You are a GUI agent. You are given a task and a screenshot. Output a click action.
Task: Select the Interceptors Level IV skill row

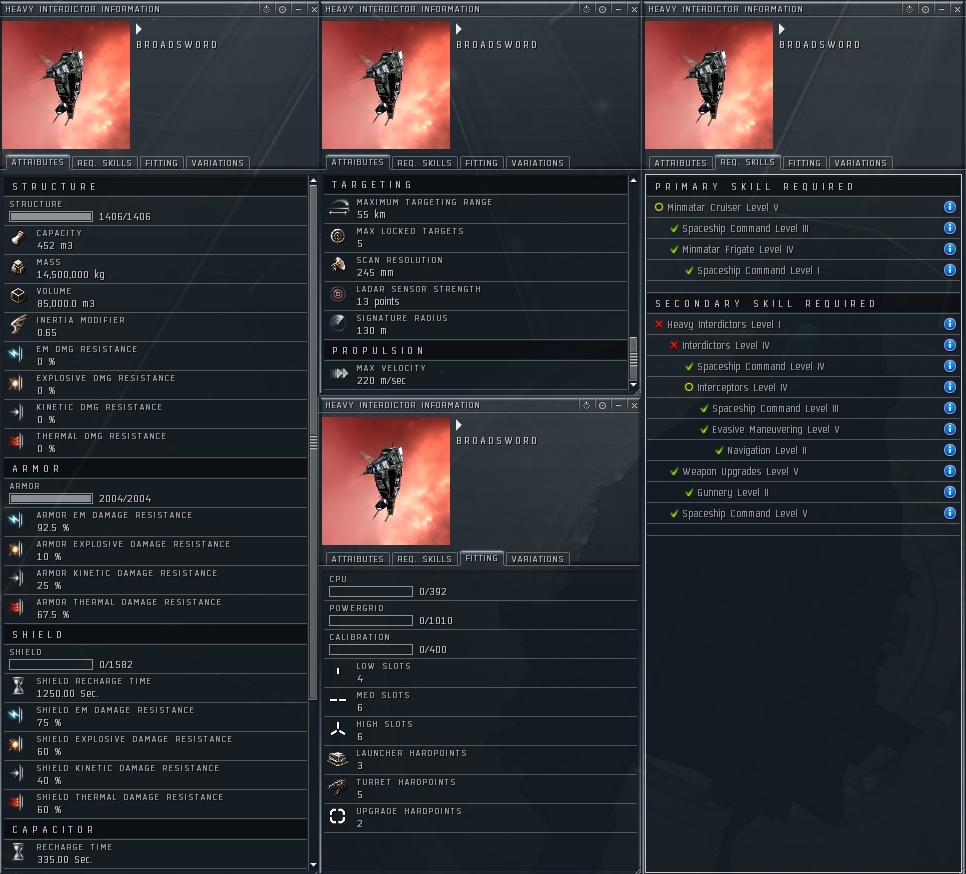pos(804,387)
